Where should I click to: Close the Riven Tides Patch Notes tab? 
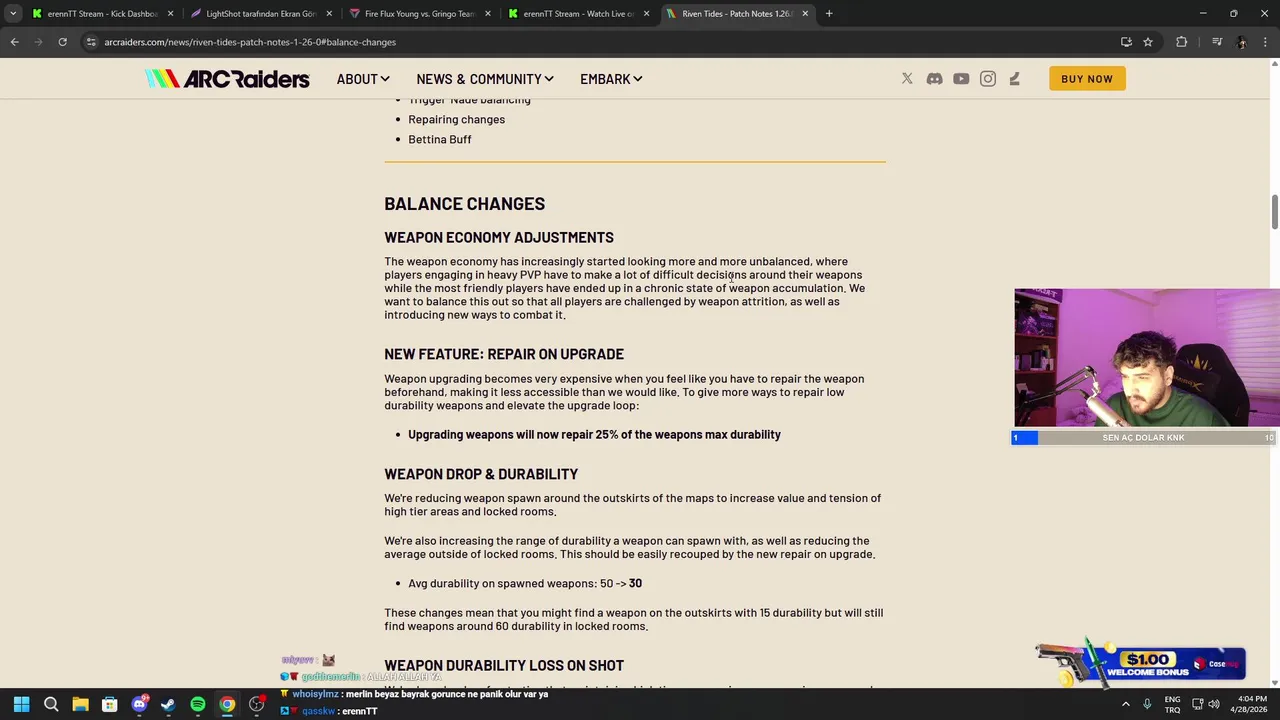point(805,14)
